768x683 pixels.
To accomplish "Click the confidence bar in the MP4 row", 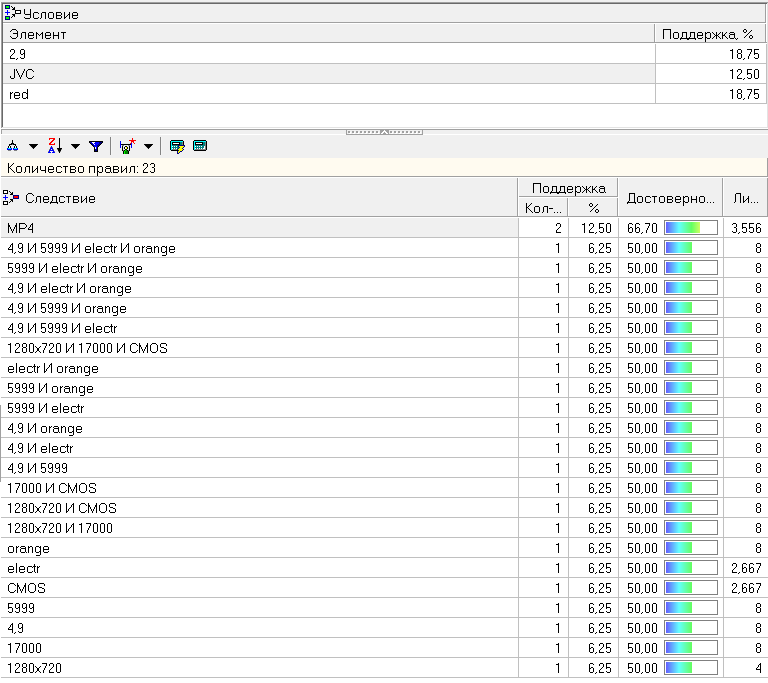I will click(691, 228).
